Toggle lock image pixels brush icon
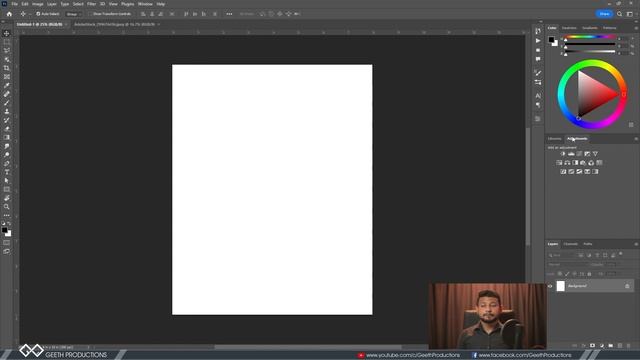 pos(567,274)
